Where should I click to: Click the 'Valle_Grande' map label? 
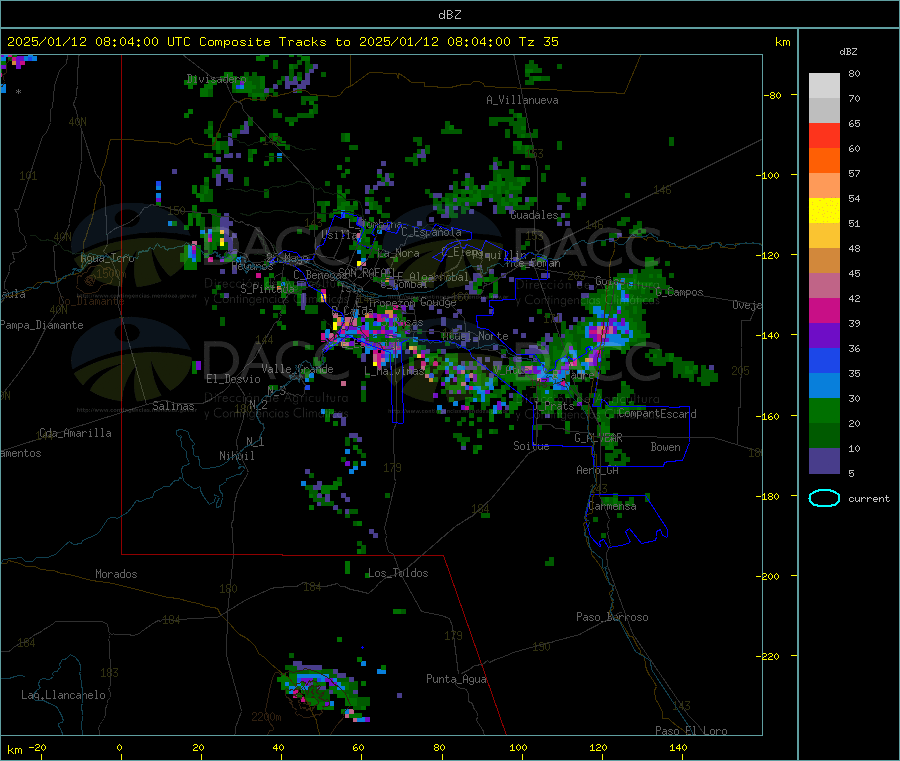(x=297, y=369)
